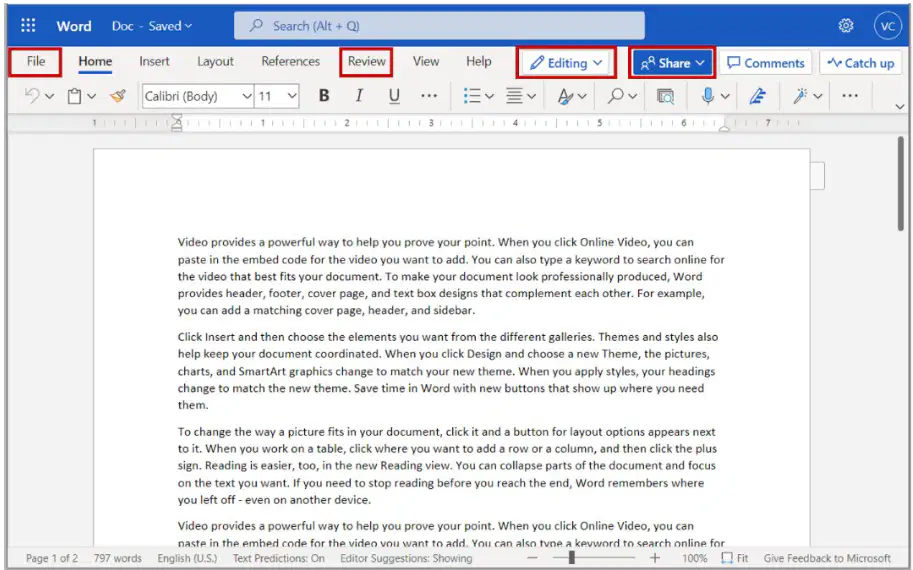Viewport: 913px width, 570px height.
Task: Toggle Editor Suggestions: Showing status
Action: pos(406,558)
